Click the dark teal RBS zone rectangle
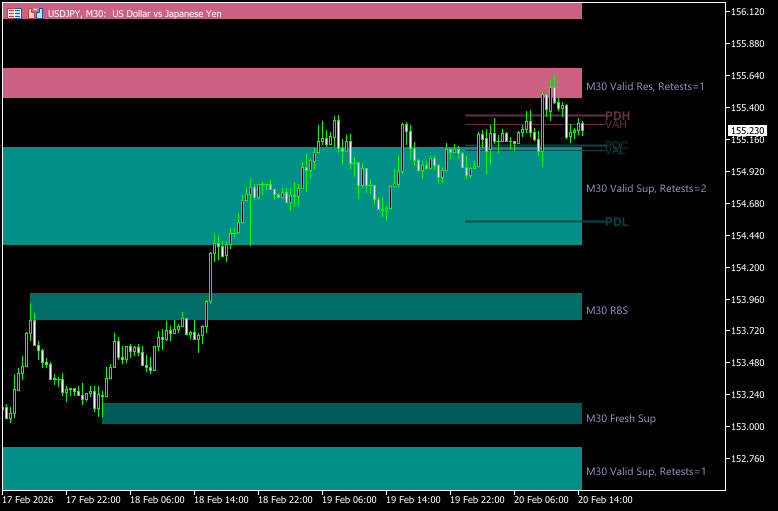 [x=300, y=306]
